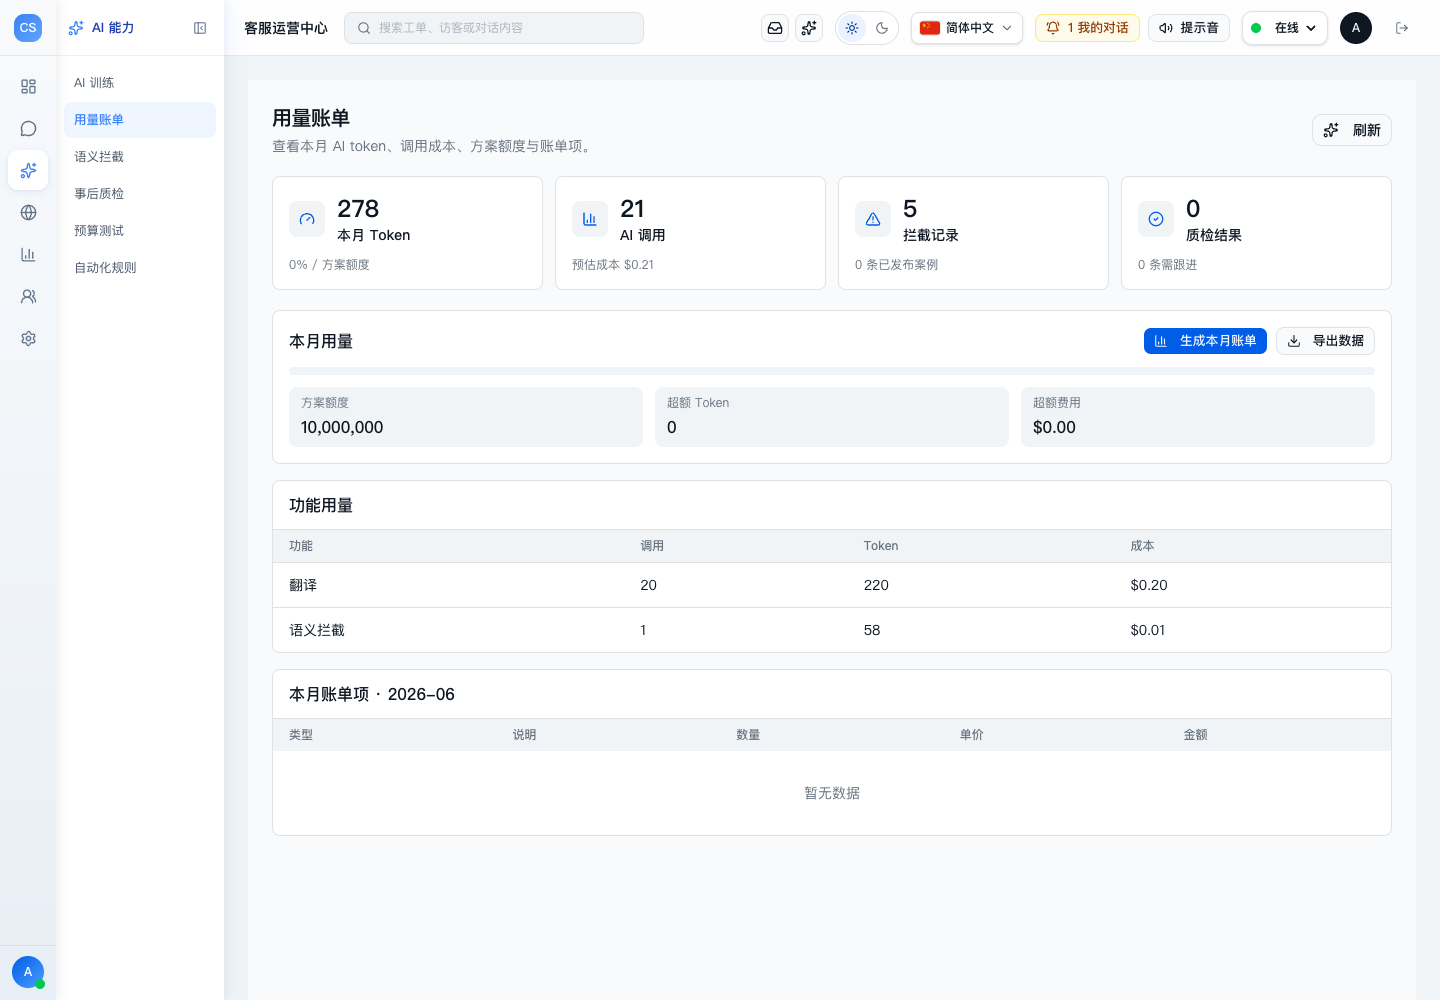Click the 翻译 row in 功能用量 table
Screen dimensions: 1440x1000
tap(832, 585)
